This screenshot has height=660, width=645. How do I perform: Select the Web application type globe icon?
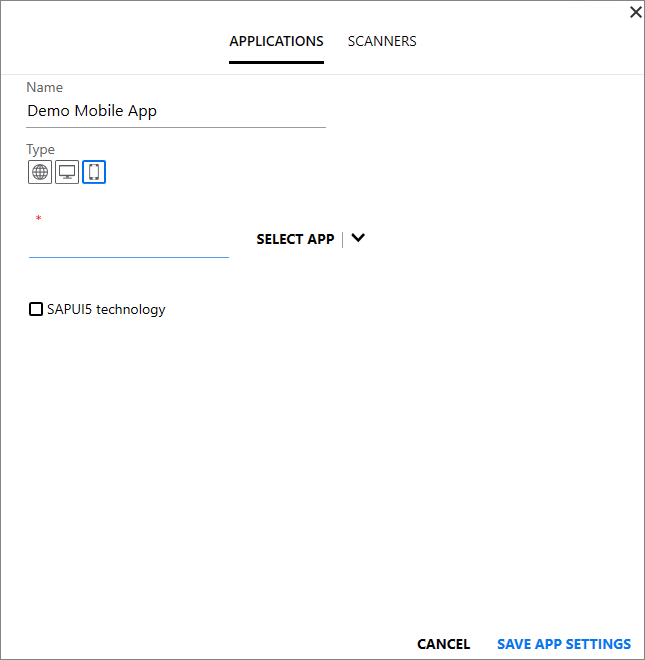coord(40,172)
